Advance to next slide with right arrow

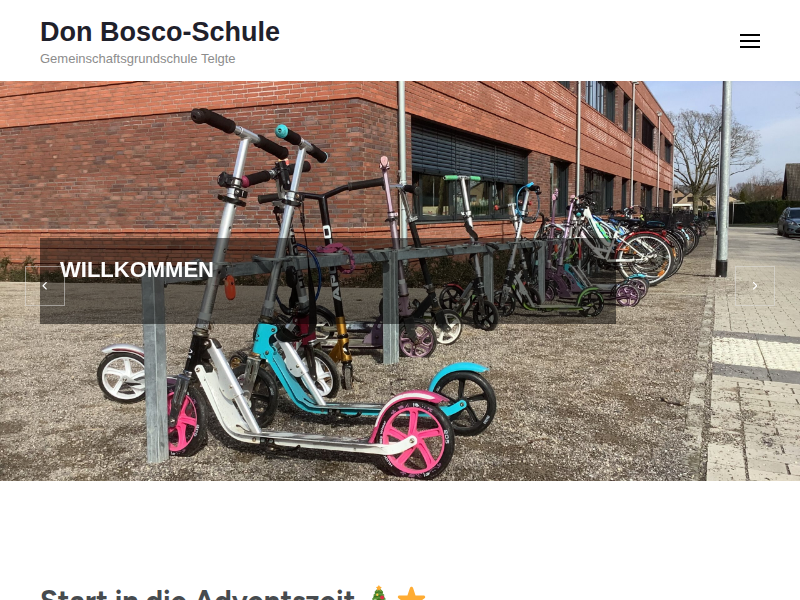click(755, 286)
